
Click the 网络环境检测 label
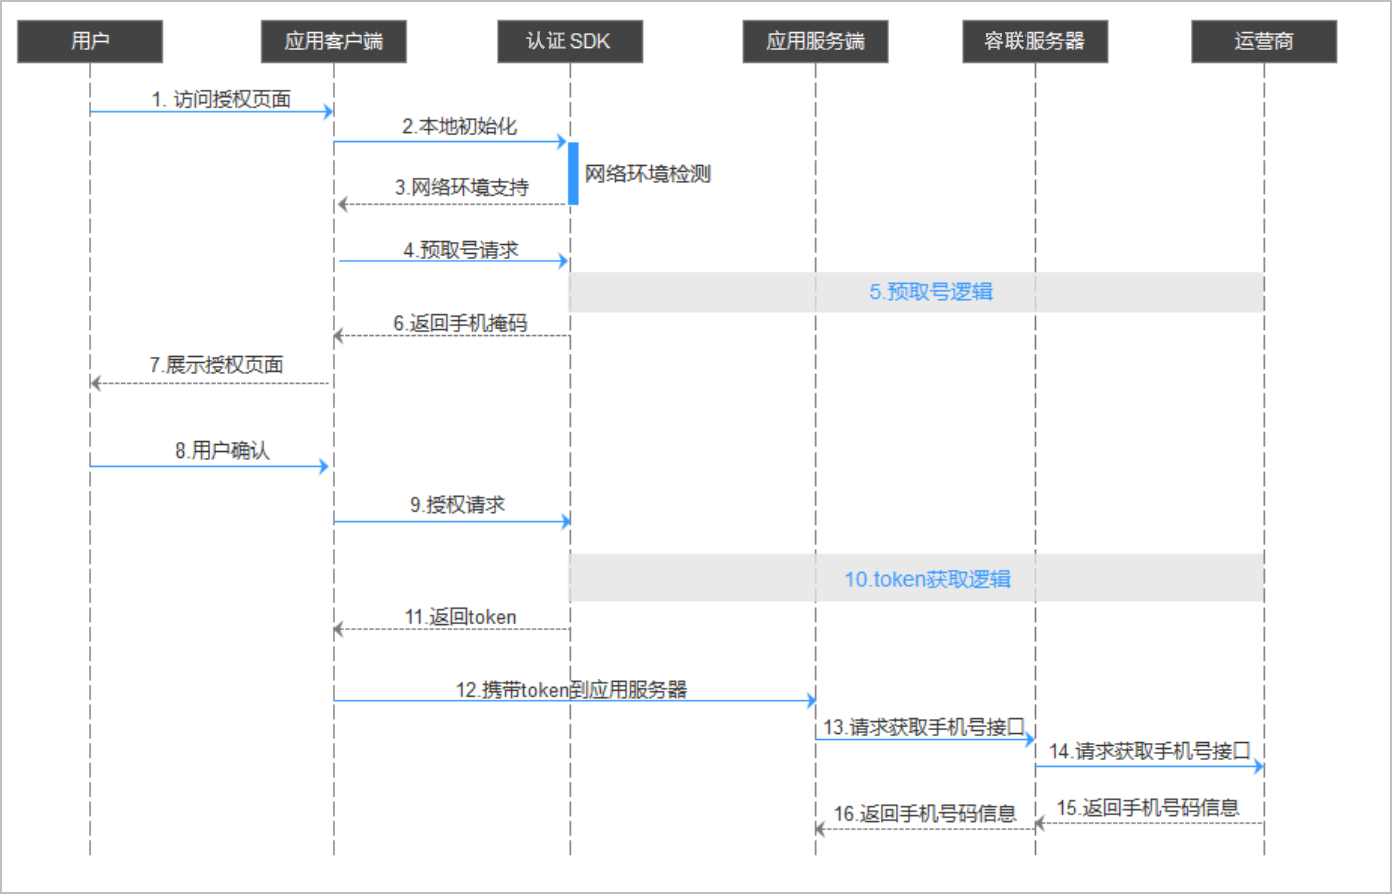(x=648, y=174)
